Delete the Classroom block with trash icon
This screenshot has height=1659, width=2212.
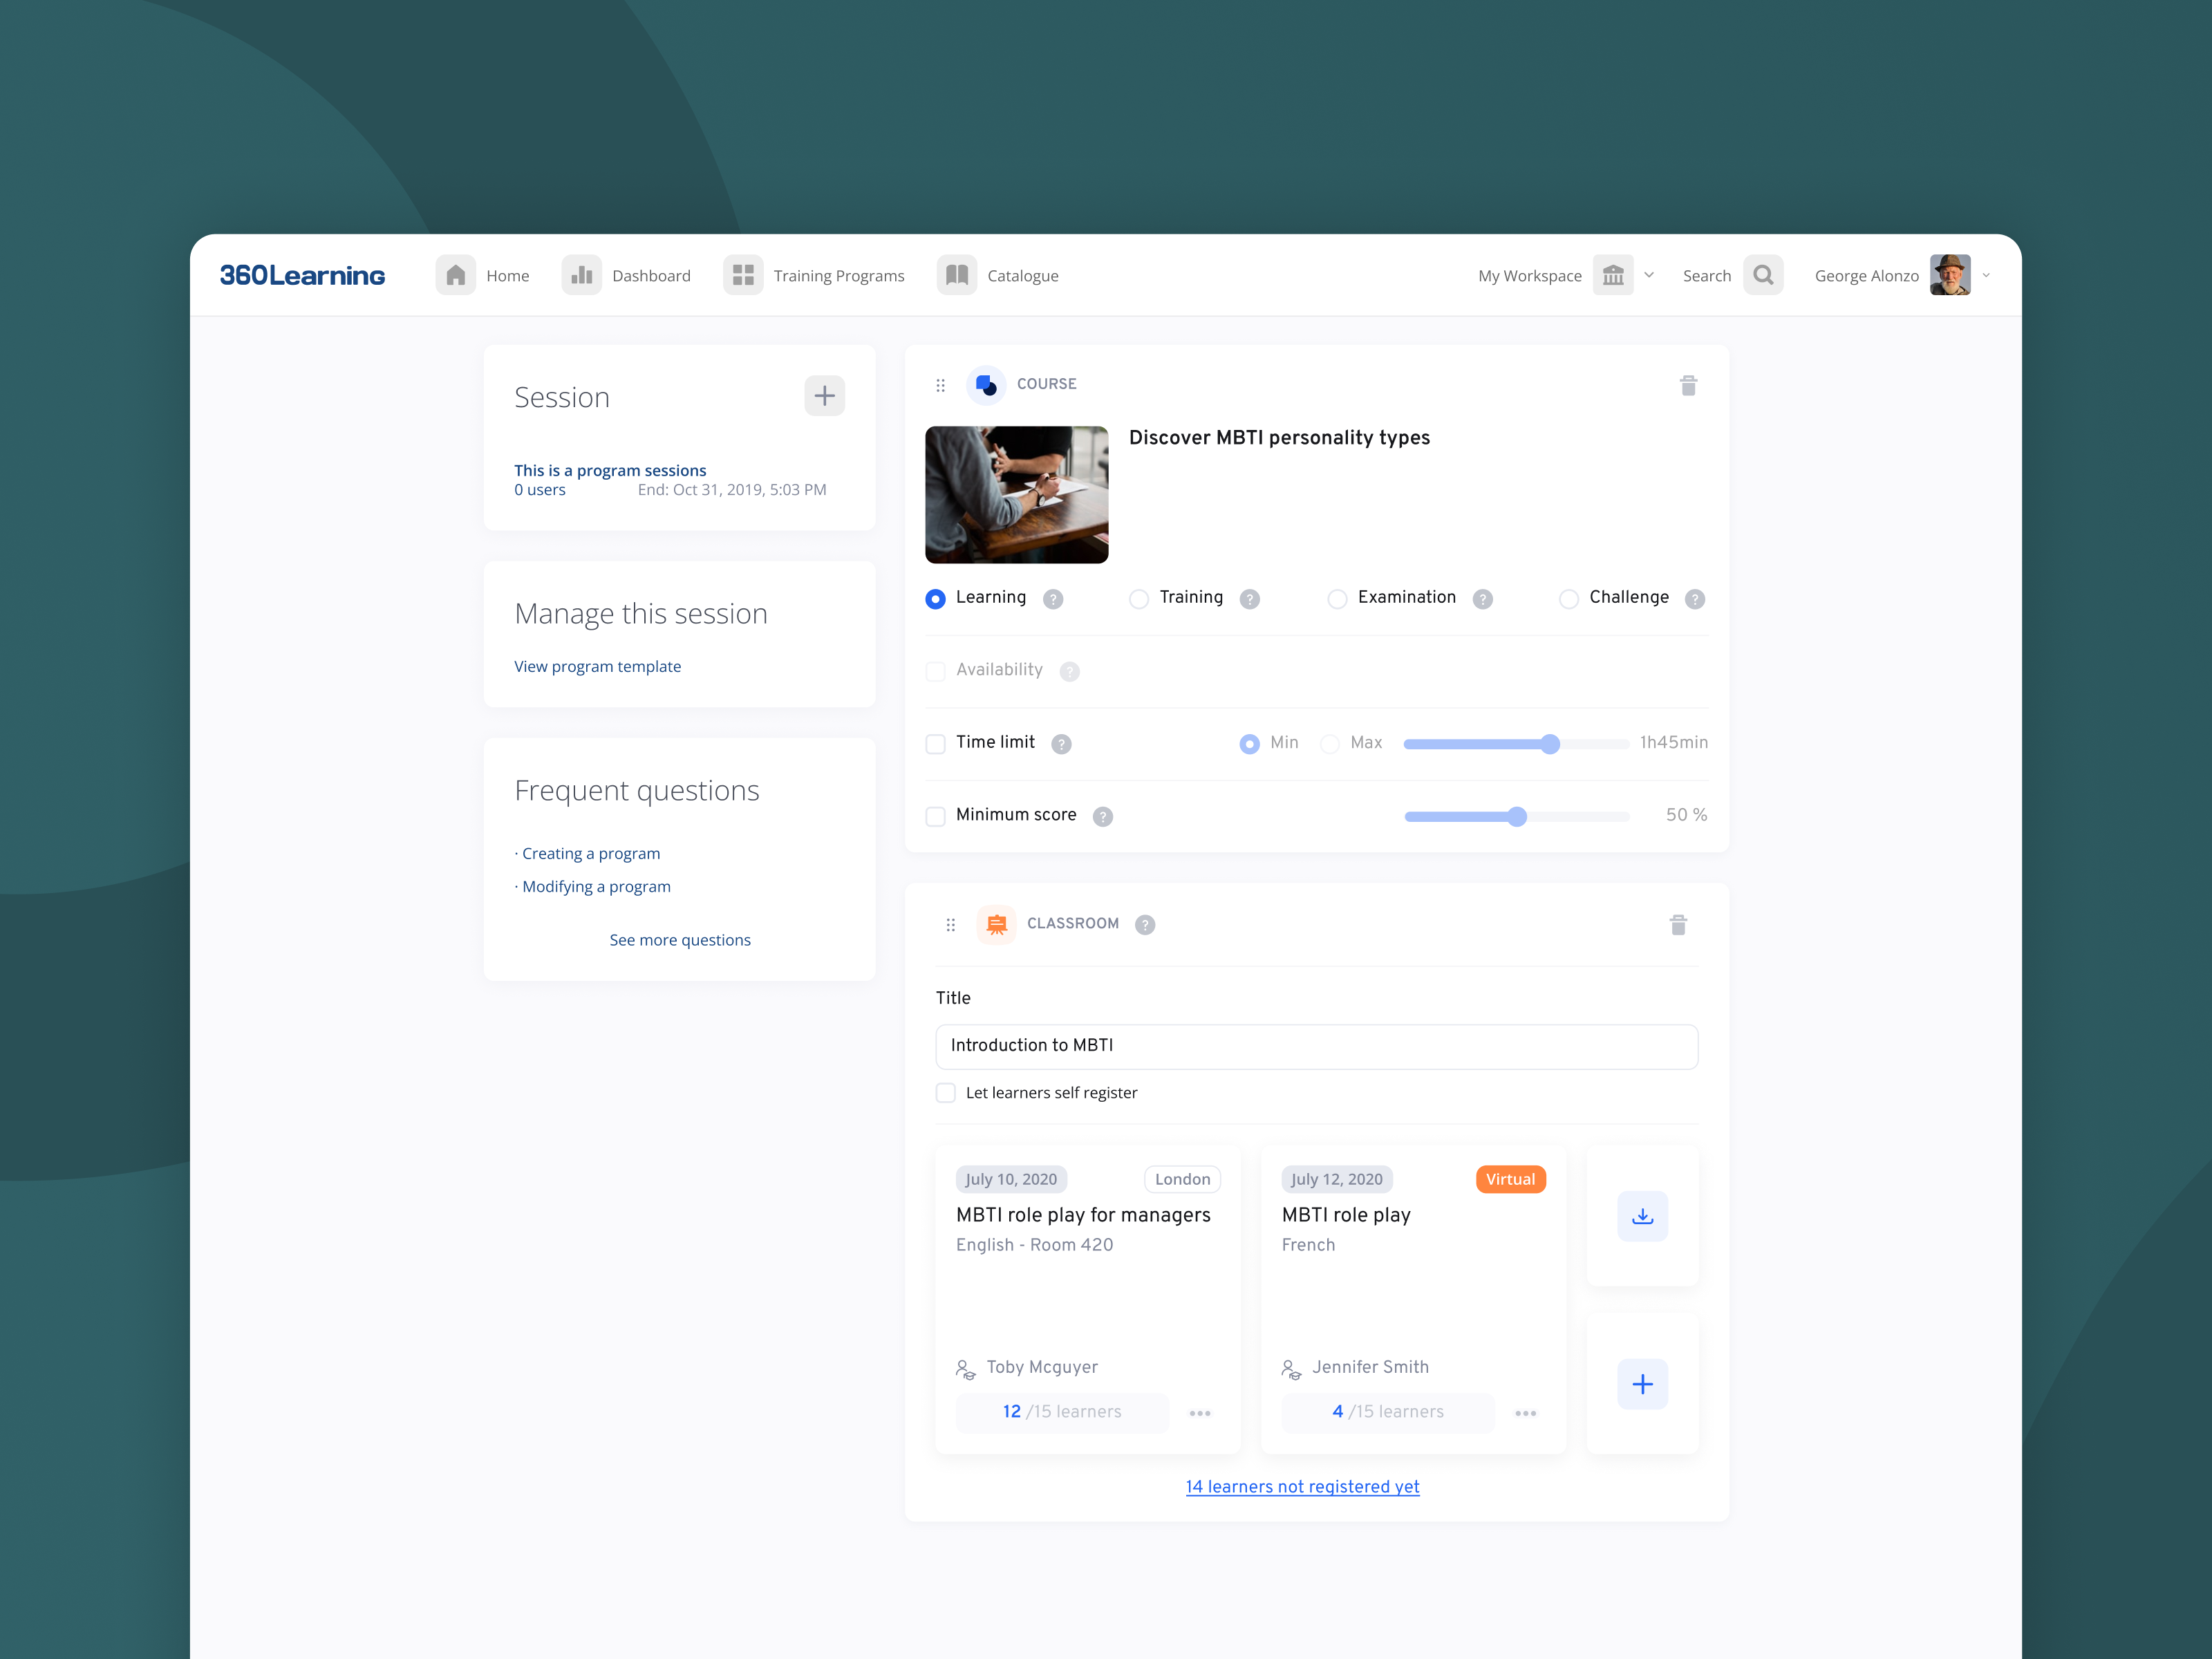click(1679, 924)
